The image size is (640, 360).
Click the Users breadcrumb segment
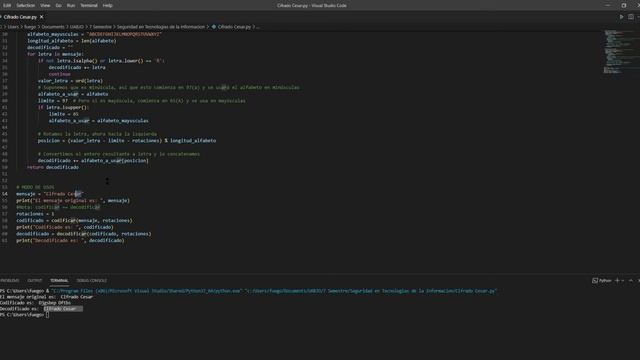pos(13,27)
